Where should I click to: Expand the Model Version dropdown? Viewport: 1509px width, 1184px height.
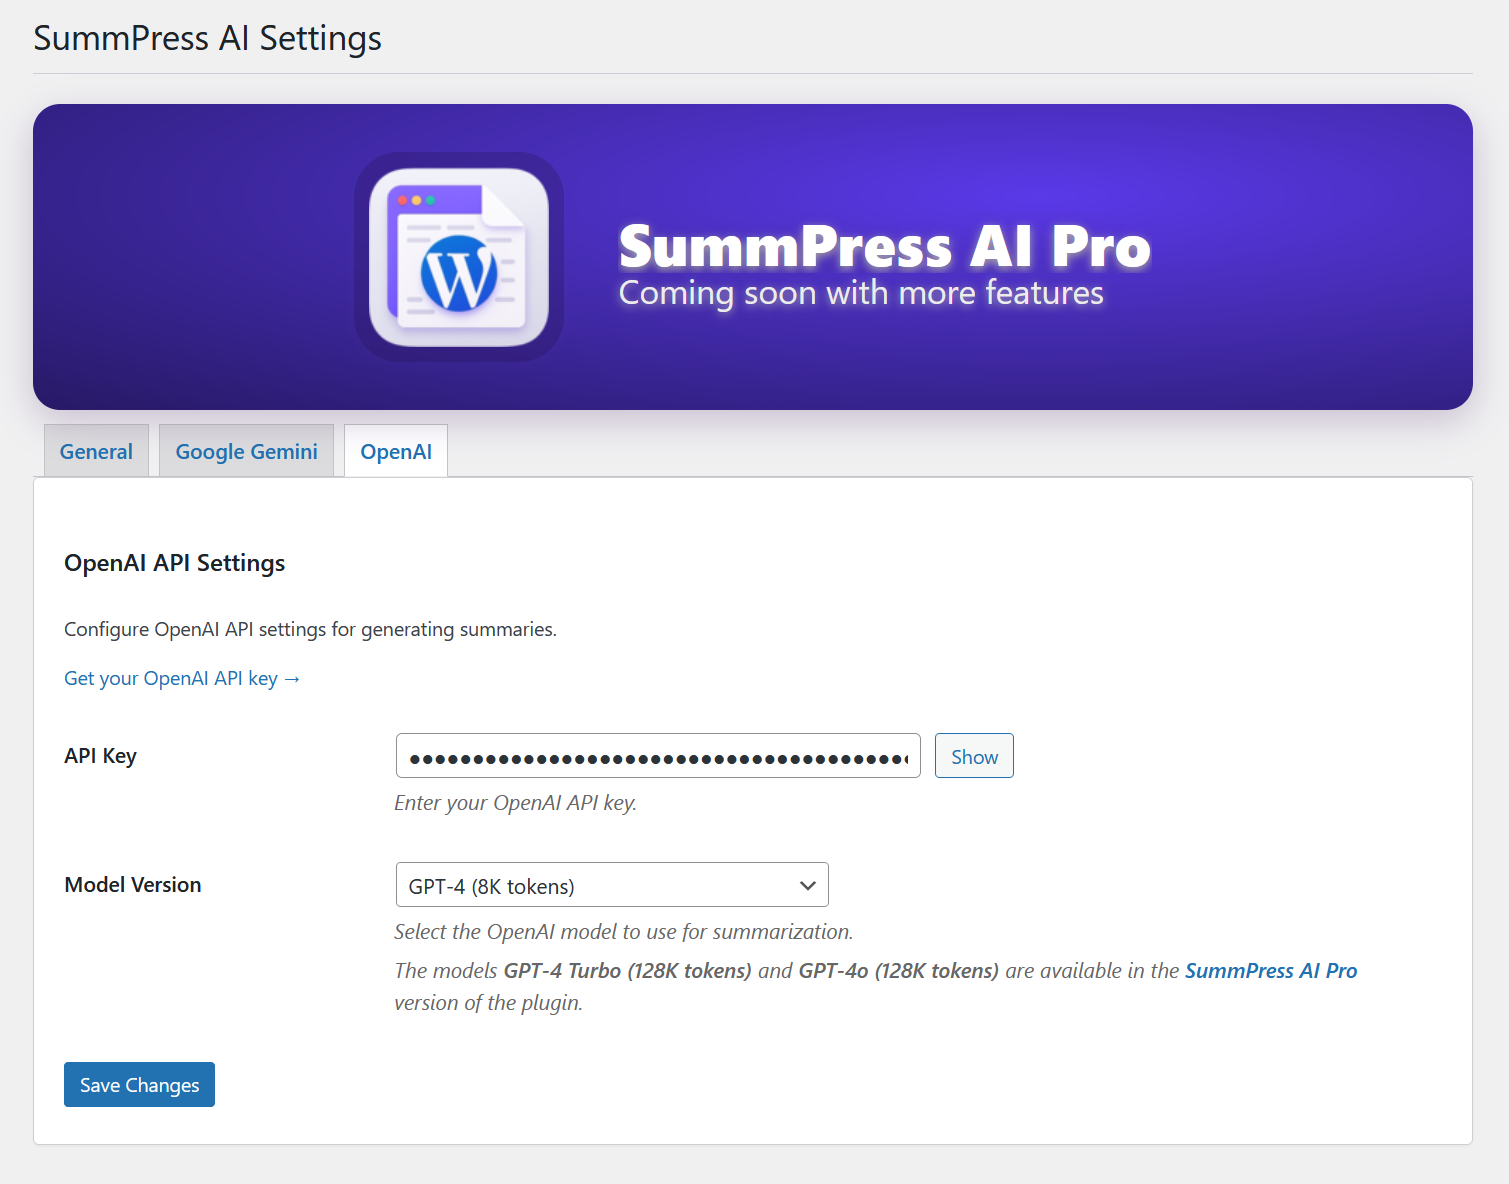pos(612,885)
